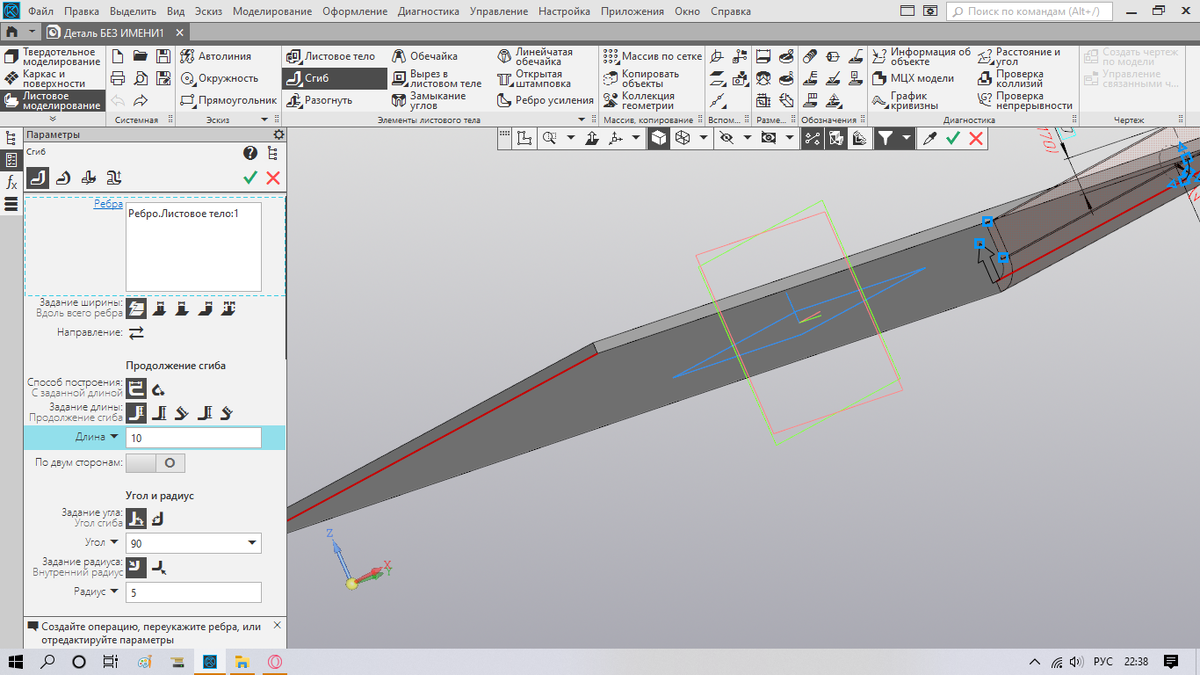This screenshot has height=675, width=1200.
Task: Select the Обечайка tool
Action: pos(425,56)
